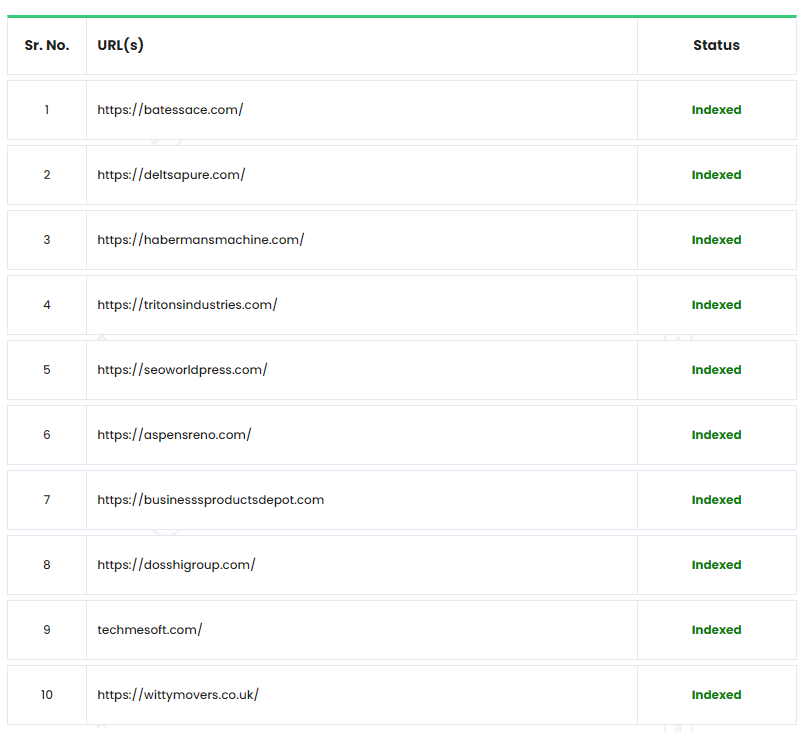Open the seoworldpress.com URL

point(182,370)
